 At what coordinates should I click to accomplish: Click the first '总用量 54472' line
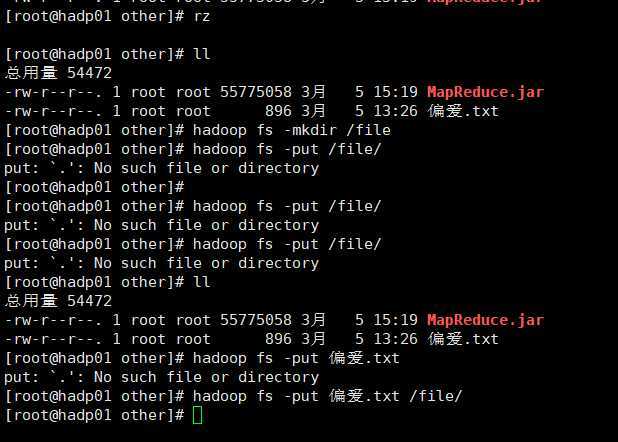pyautogui.click(x=58, y=73)
